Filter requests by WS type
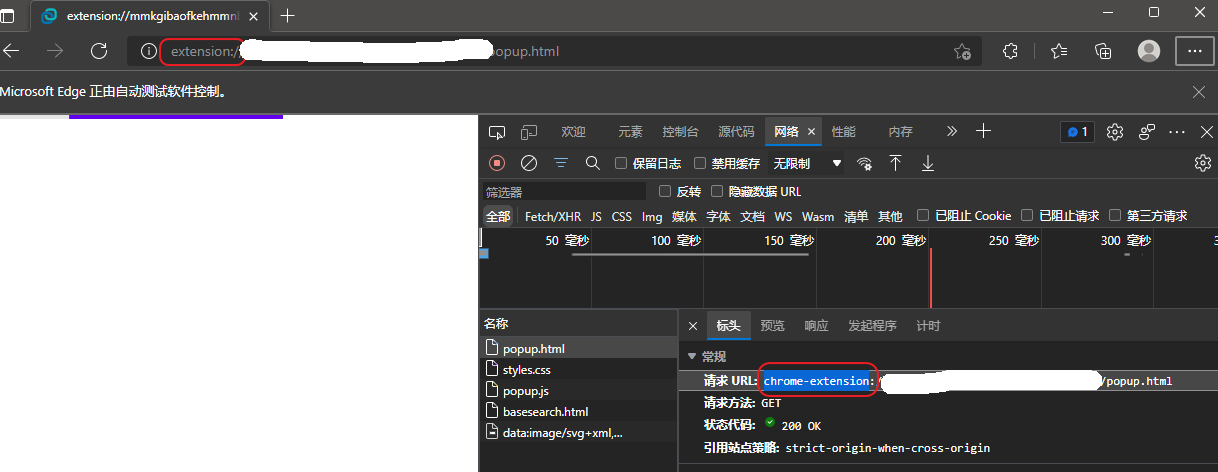Image resolution: width=1218 pixels, height=472 pixels. point(783,217)
